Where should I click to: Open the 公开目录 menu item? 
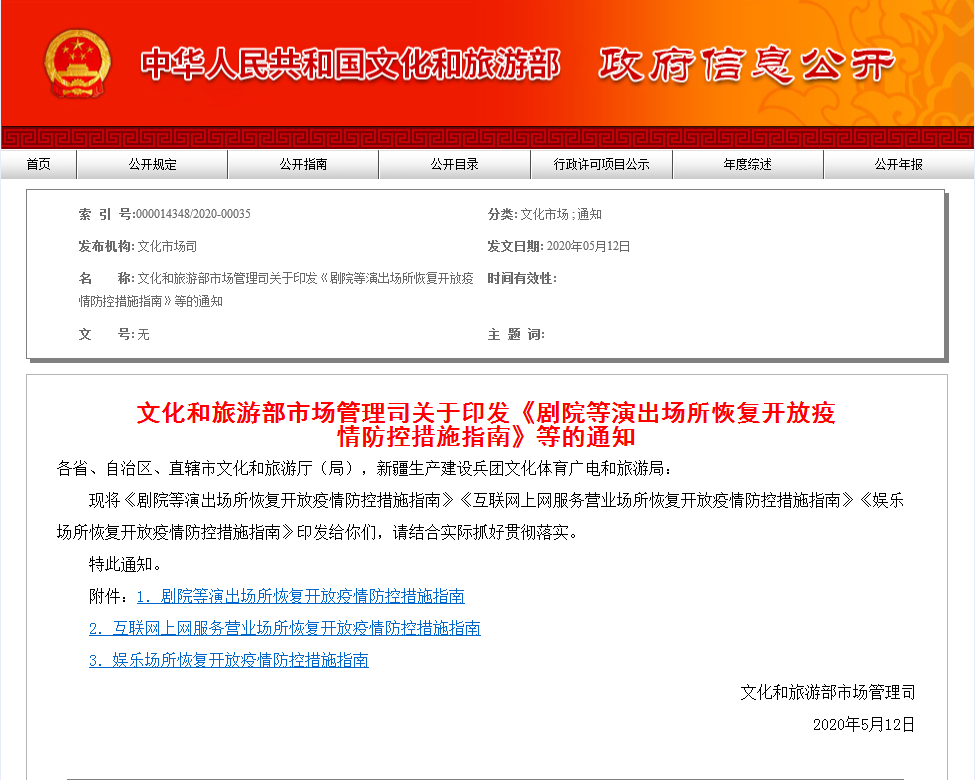point(454,165)
